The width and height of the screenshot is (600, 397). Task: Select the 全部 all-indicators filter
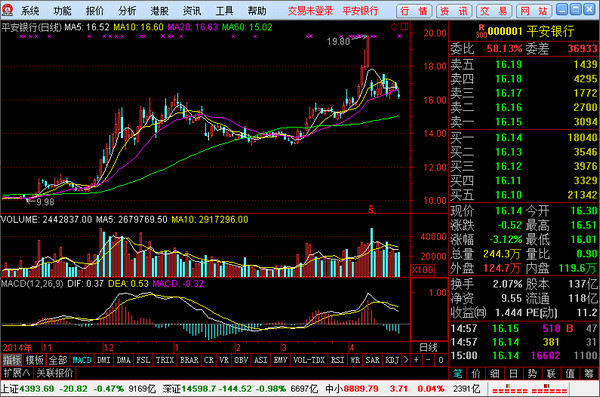click(58, 360)
